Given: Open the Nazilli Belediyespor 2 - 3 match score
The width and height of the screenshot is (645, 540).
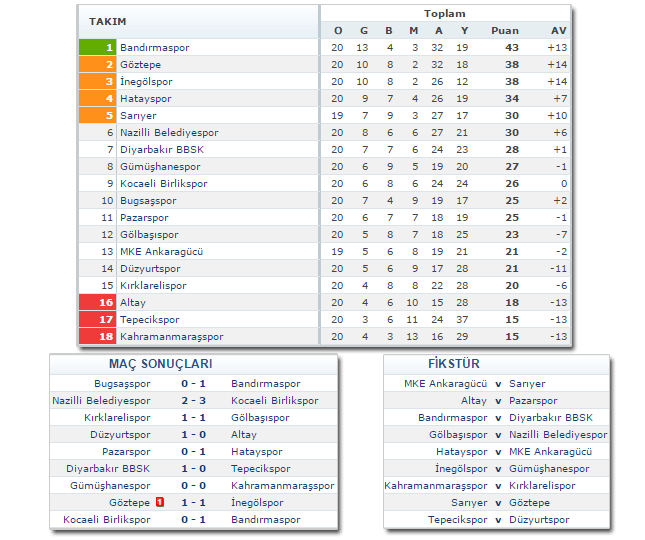Looking at the screenshot, I should pyautogui.click(x=193, y=401).
